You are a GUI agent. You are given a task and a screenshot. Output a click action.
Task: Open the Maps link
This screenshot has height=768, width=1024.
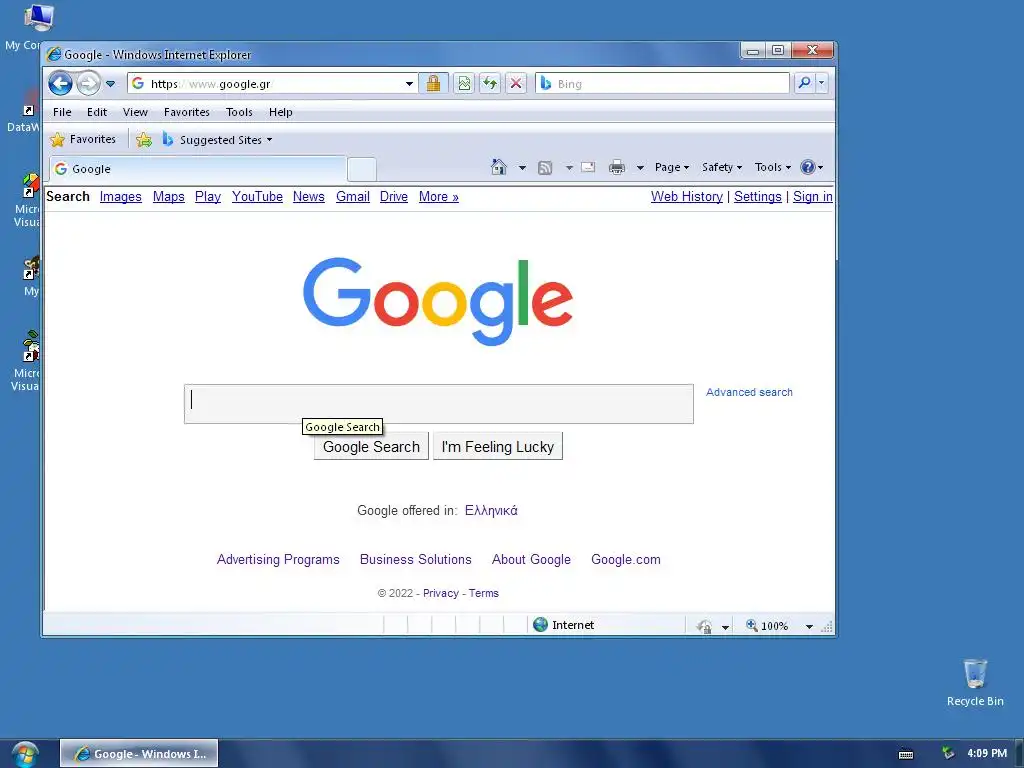pyautogui.click(x=168, y=197)
